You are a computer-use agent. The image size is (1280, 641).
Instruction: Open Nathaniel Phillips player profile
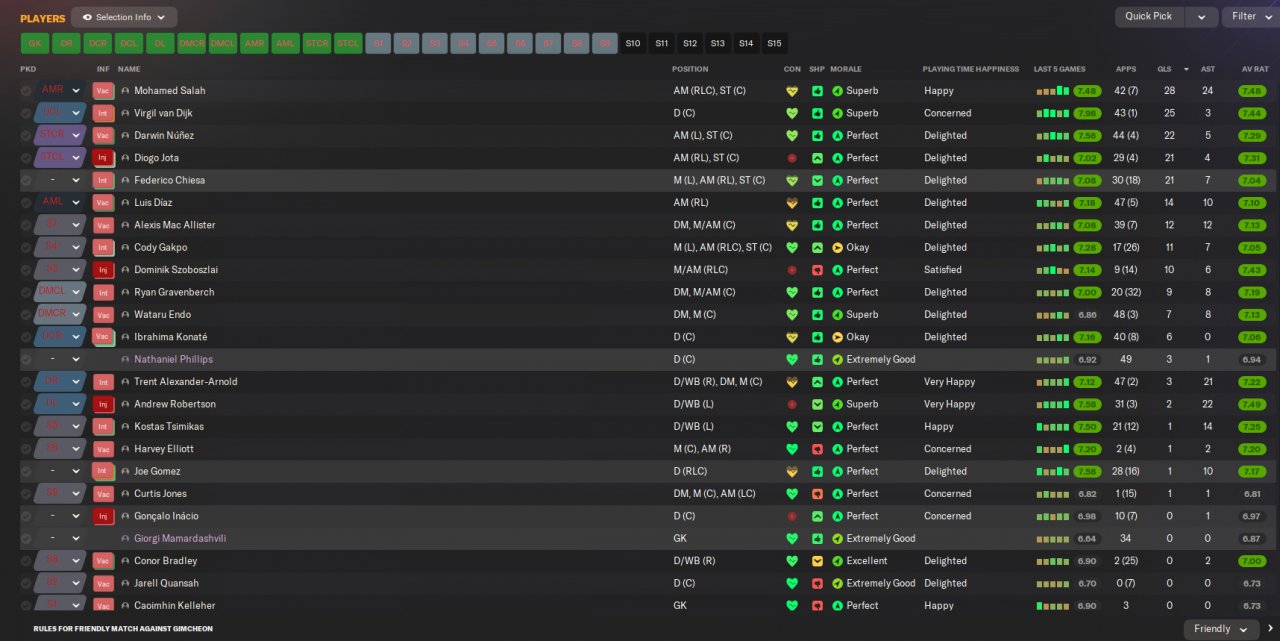(x=173, y=359)
